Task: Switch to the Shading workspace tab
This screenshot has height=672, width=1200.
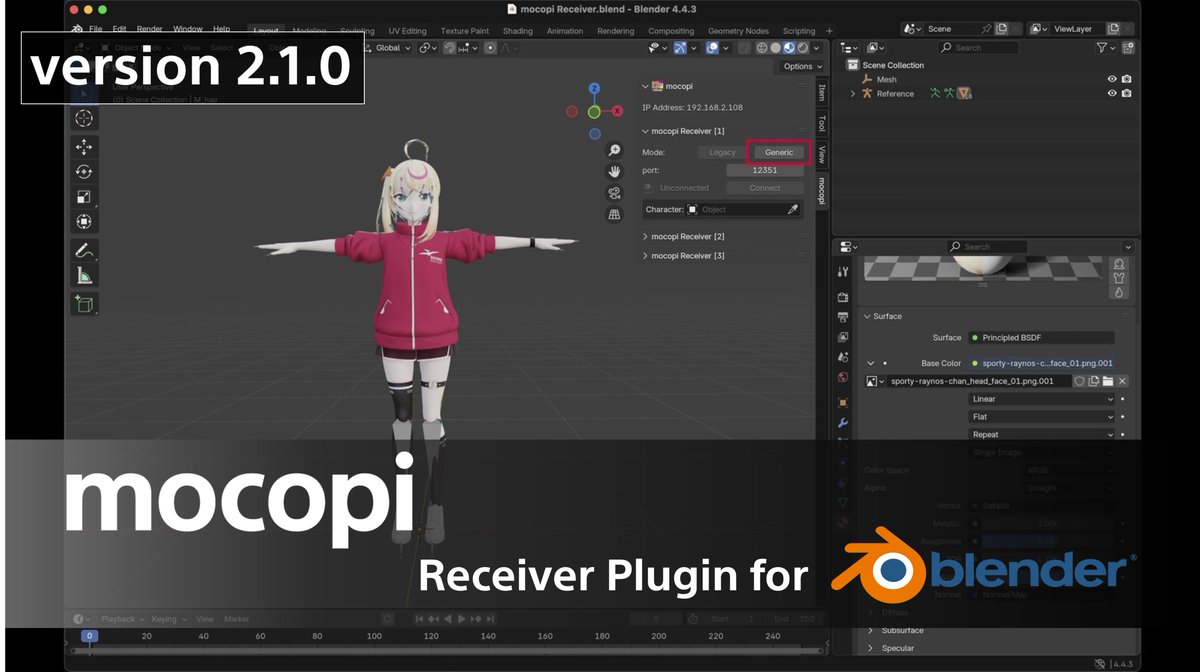Action: [x=517, y=31]
